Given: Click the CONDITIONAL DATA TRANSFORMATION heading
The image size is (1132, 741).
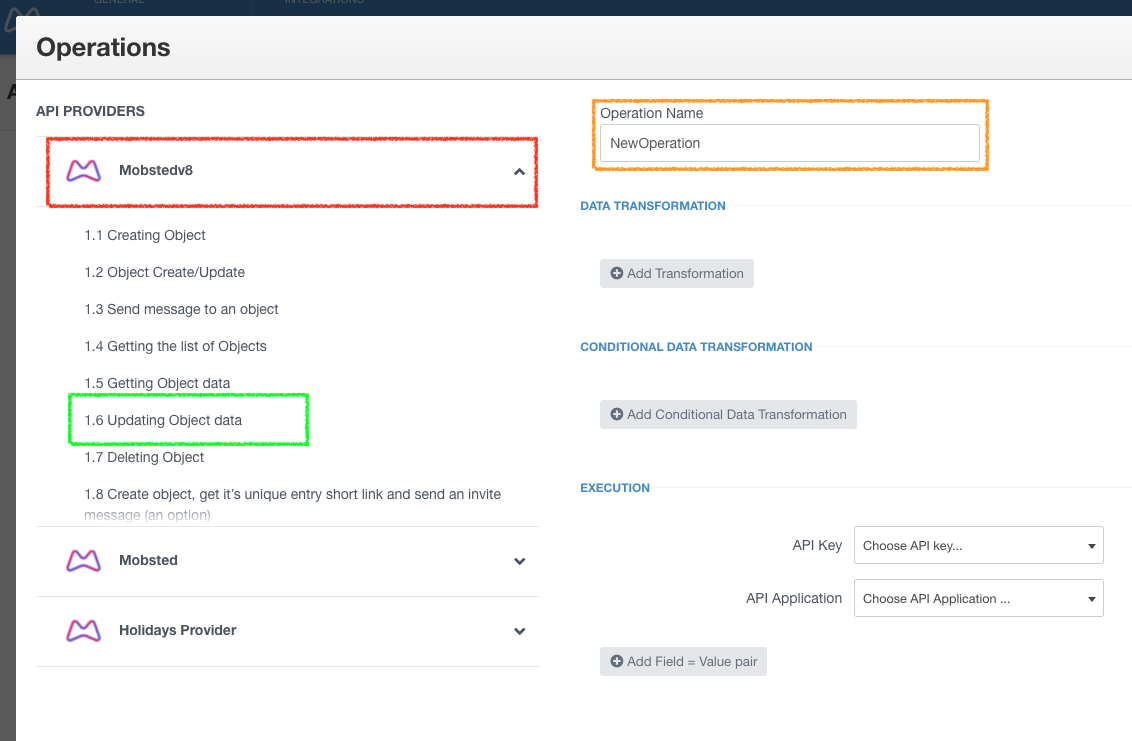Looking at the screenshot, I should point(696,347).
